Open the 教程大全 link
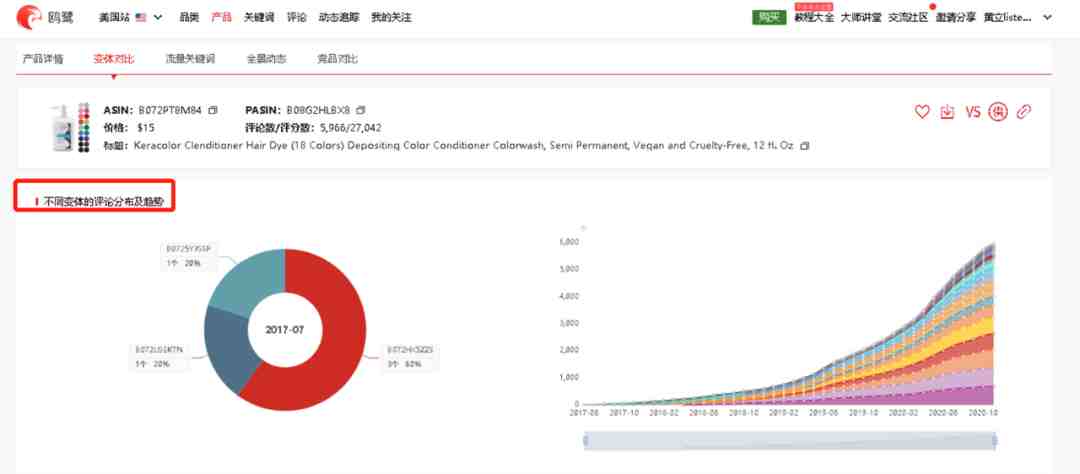 [x=813, y=18]
